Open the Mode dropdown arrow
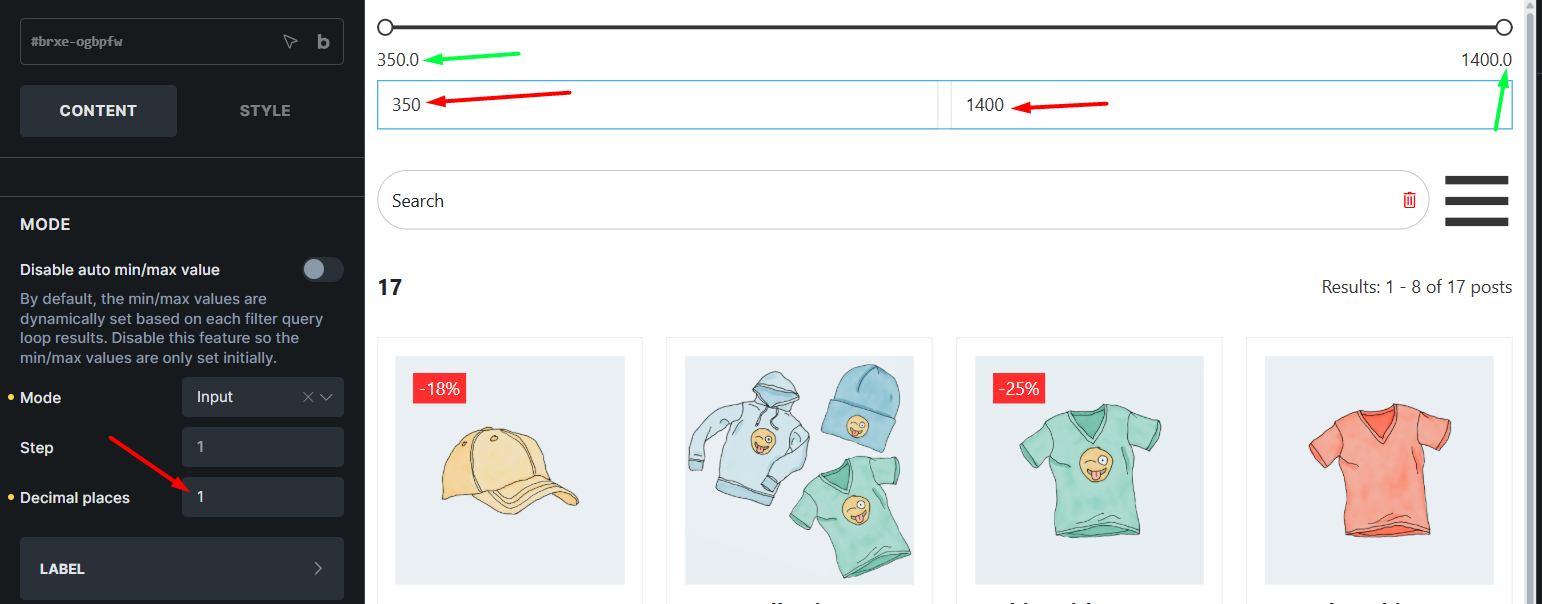The image size is (1542, 604). click(x=326, y=397)
